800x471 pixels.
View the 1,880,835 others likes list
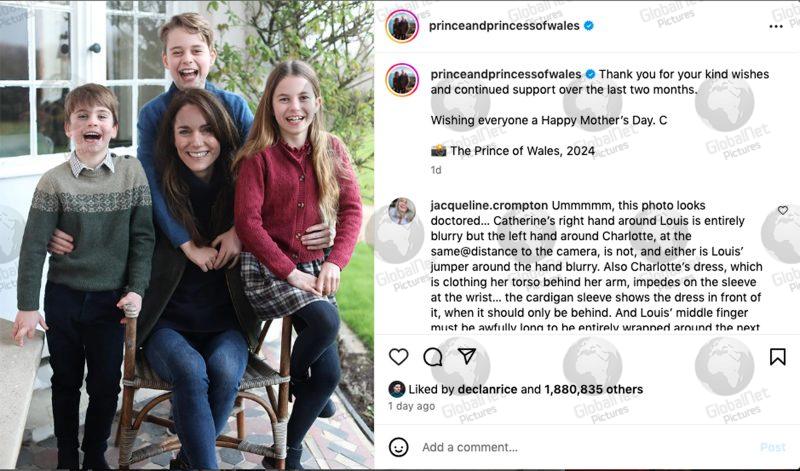pos(593,389)
